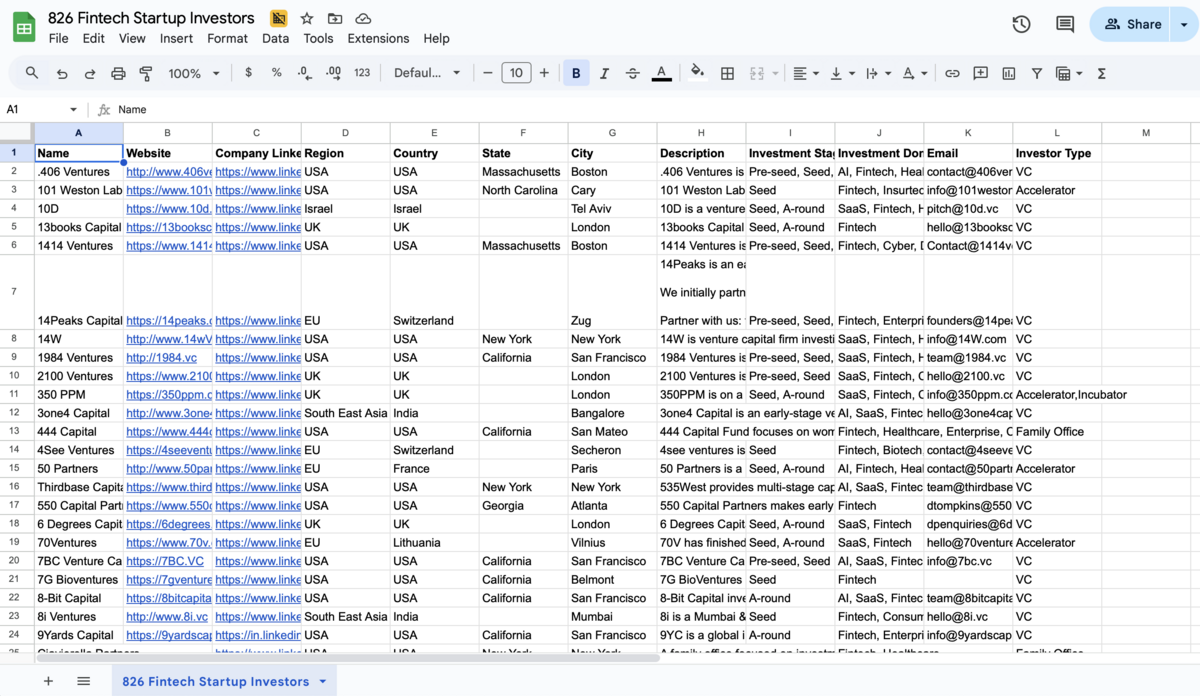Insert a chart from the toolbar
1200x696 pixels.
[1008, 73]
